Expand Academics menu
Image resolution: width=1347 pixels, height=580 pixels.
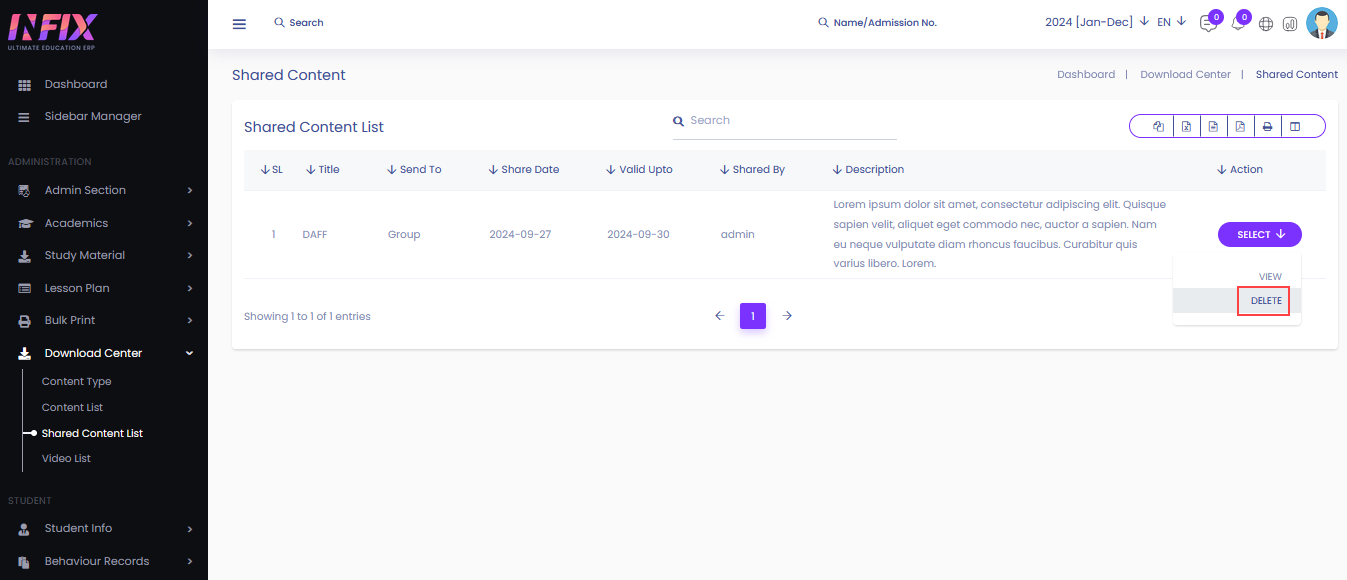[x=104, y=223]
